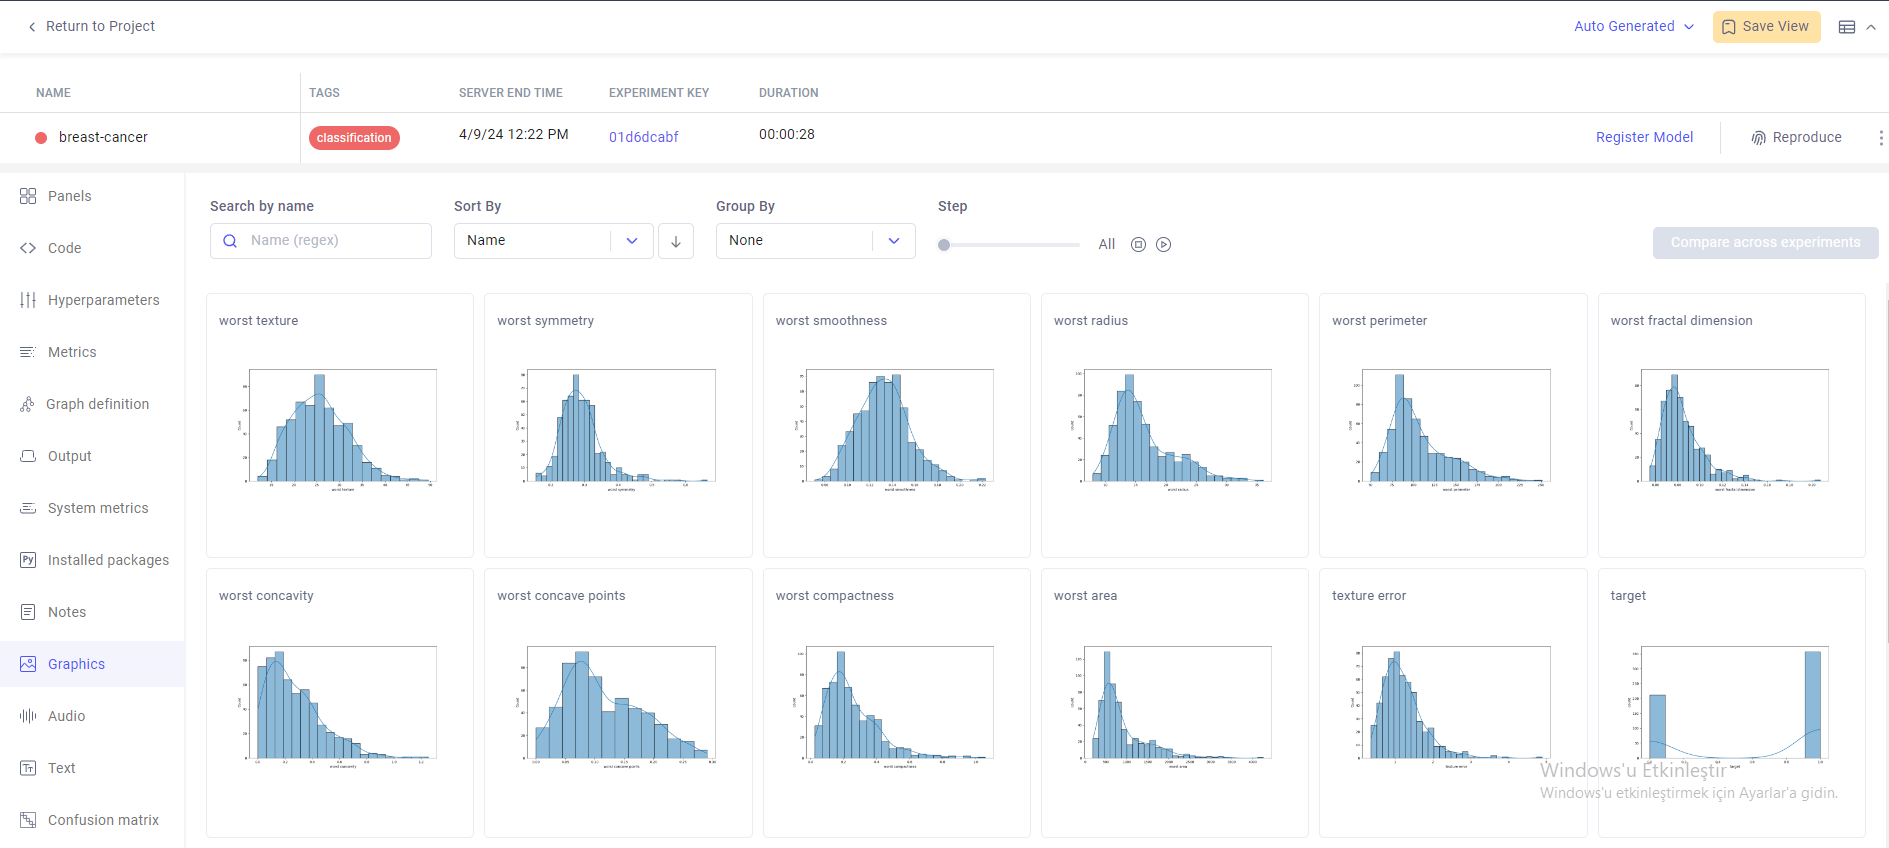
Task: Open experiment key 01d6dcabf link
Action: point(644,137)
